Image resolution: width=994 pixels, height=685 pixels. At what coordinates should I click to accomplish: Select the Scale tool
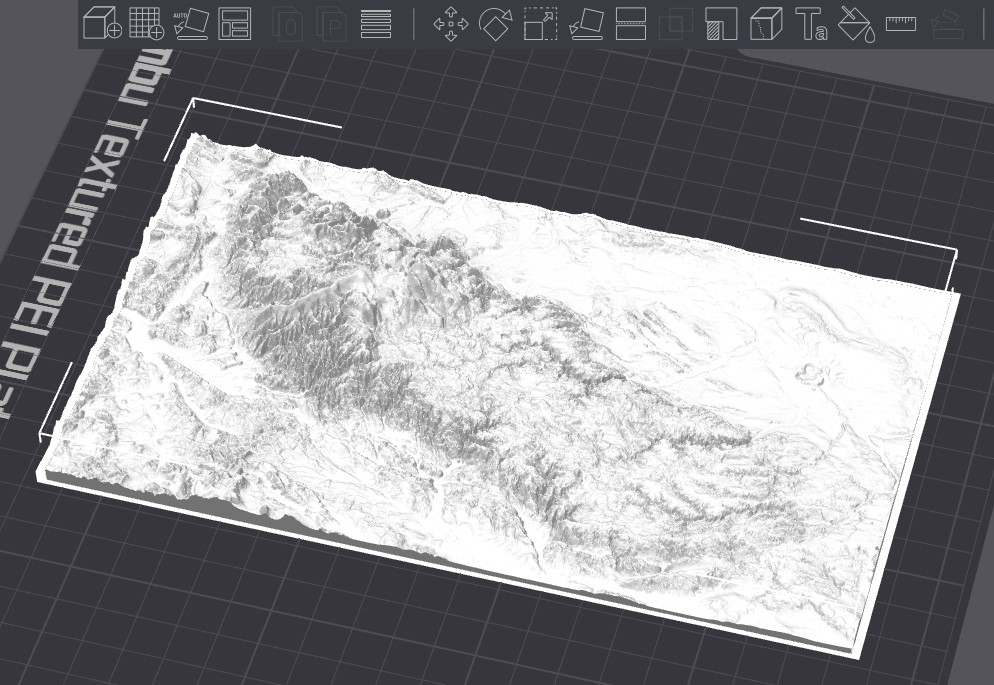click(x=540, y=23)
